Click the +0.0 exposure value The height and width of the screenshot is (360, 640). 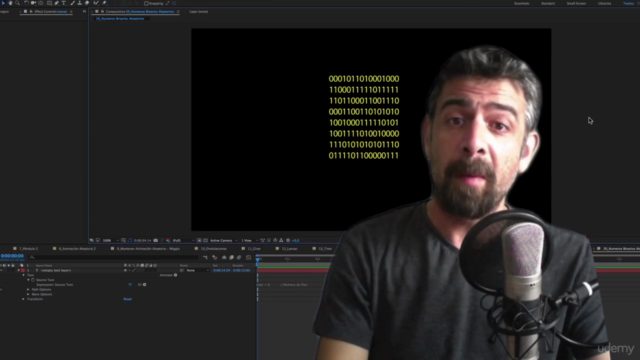(296, 240)
